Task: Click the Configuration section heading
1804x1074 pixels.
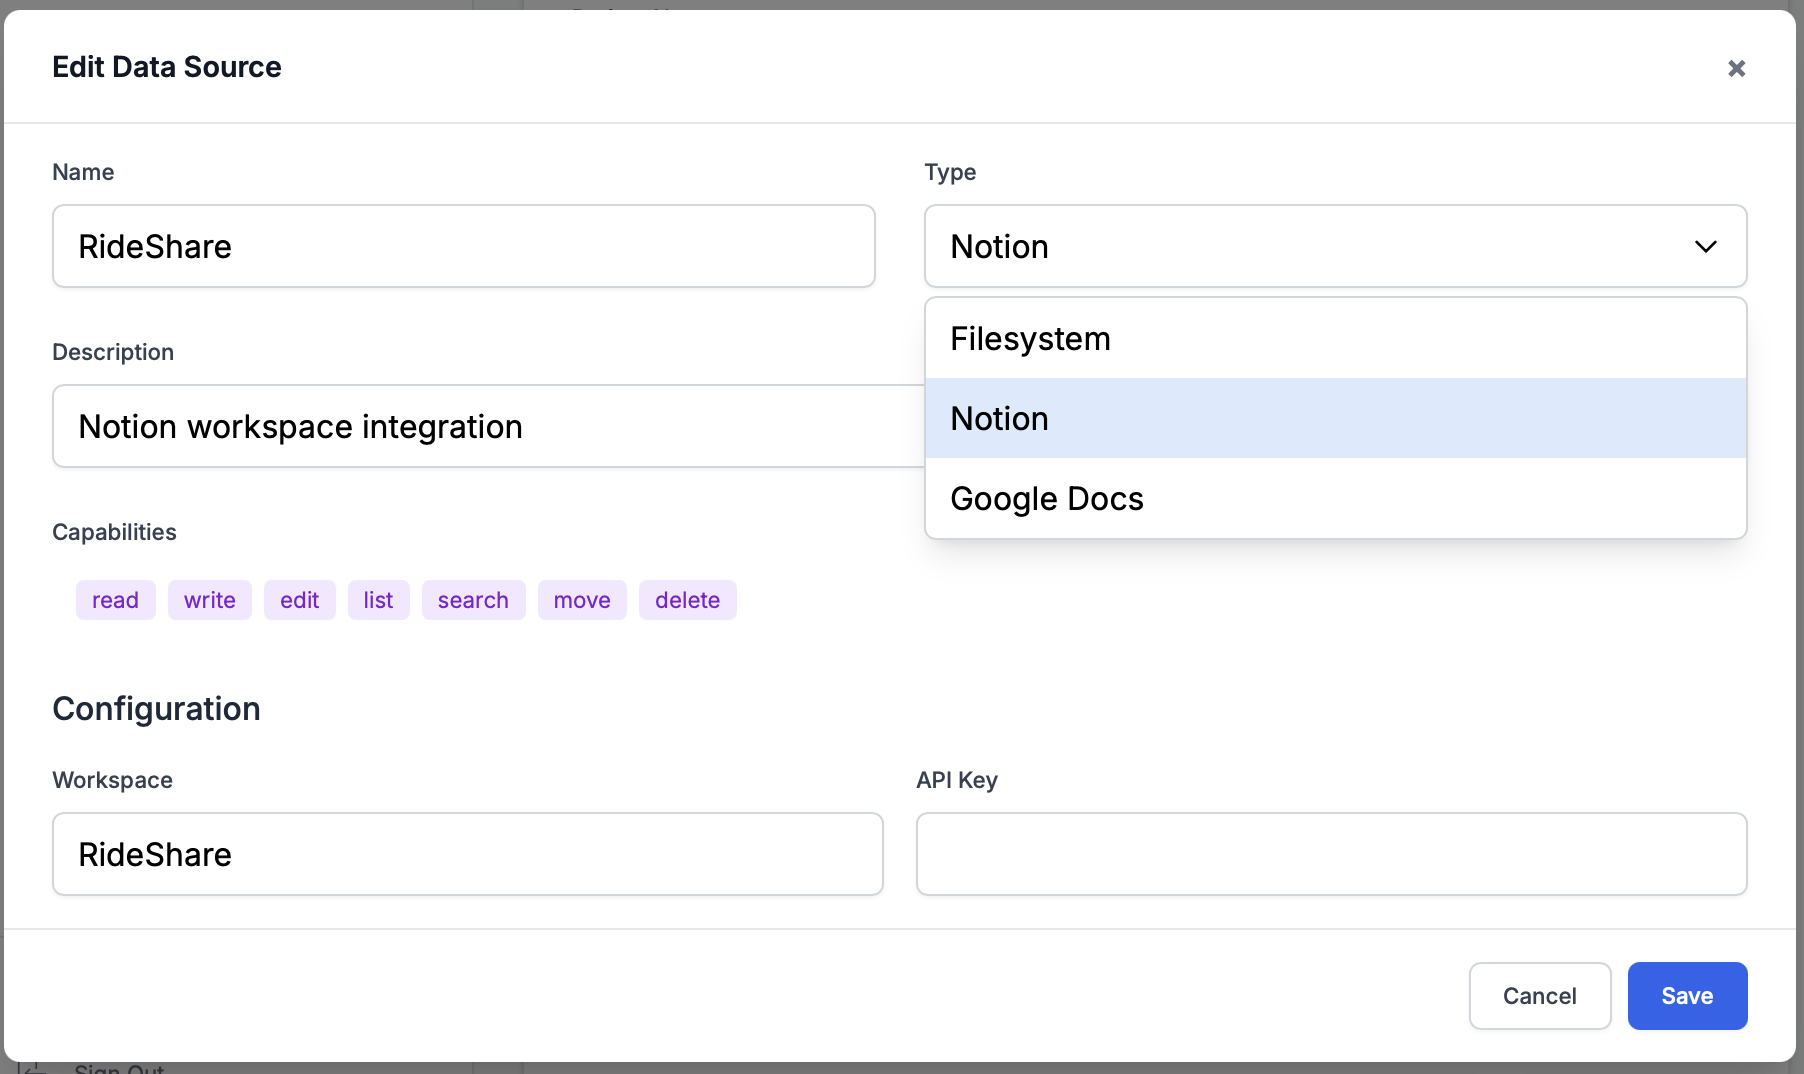Action: (x=156, y=708)
